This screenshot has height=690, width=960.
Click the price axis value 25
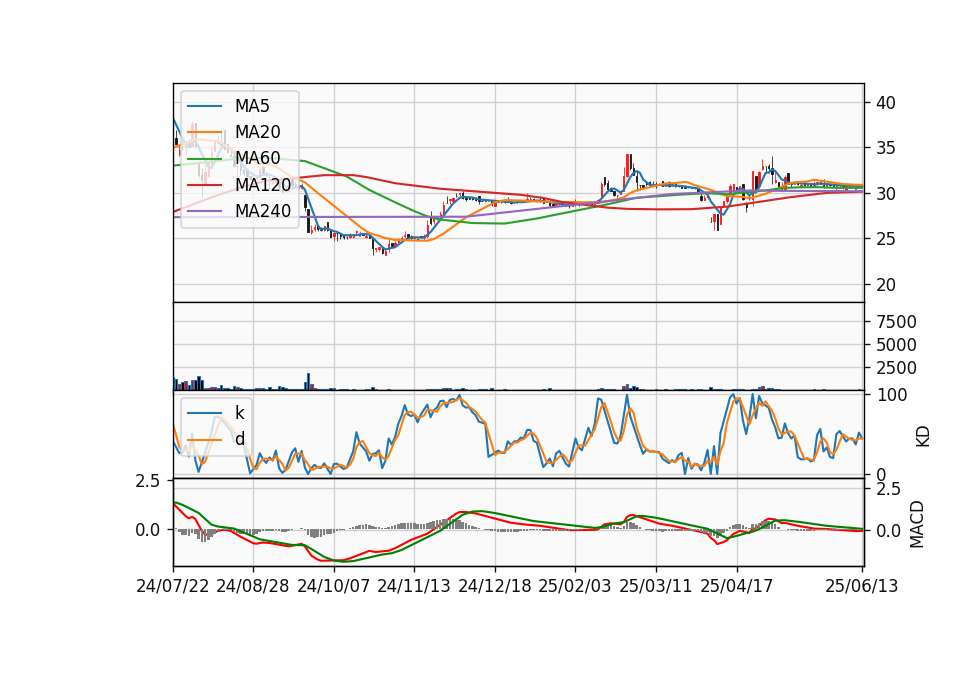886,239
